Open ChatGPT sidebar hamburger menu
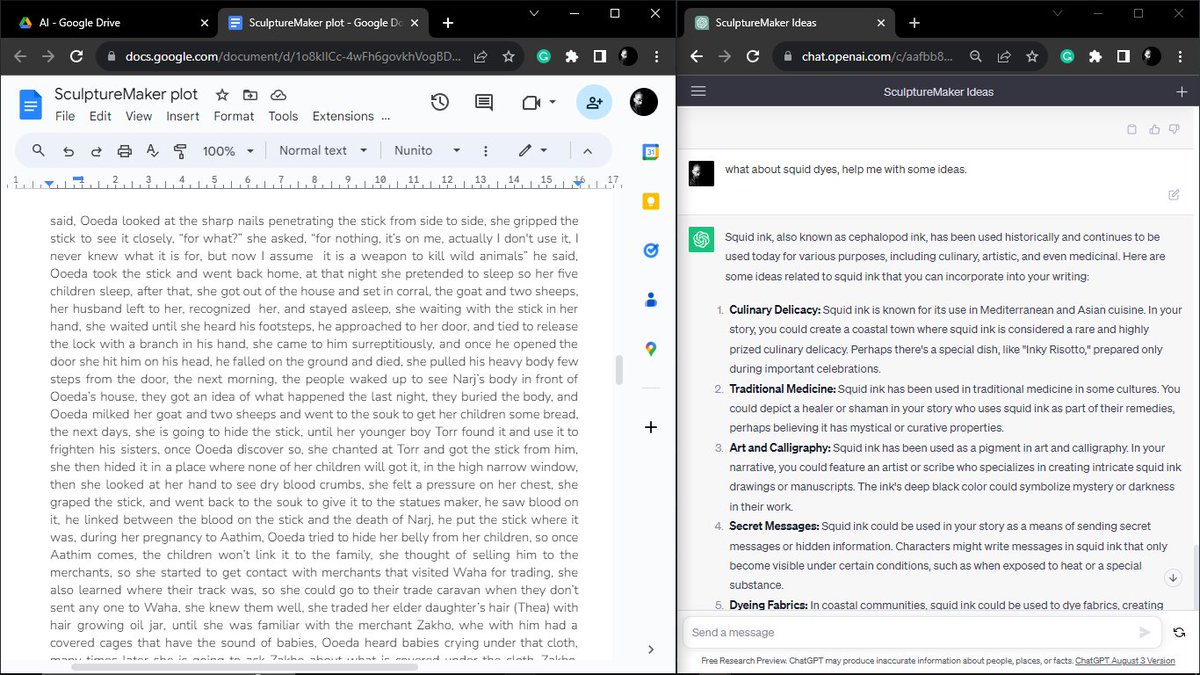 (x=698, y=91)
